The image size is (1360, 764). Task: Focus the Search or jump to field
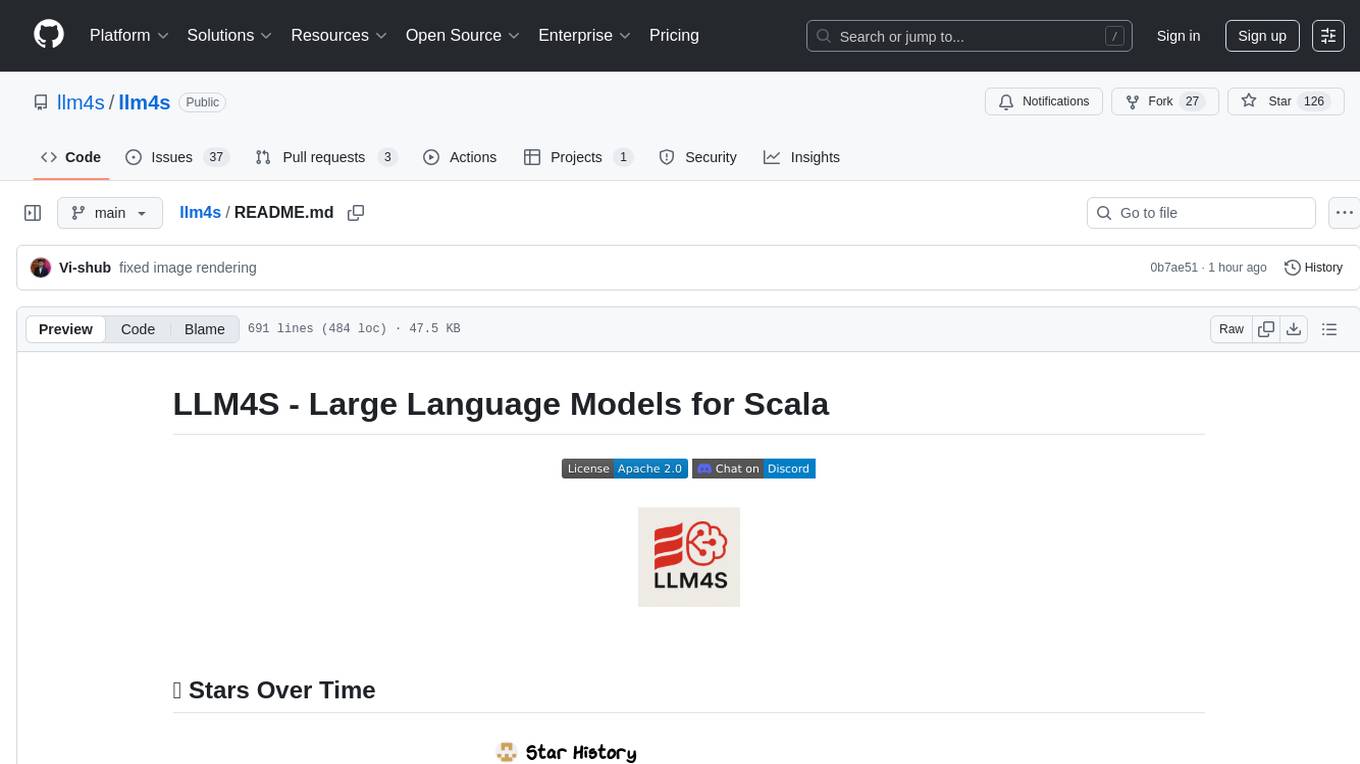pyautogui.click(x=969, y=36)
